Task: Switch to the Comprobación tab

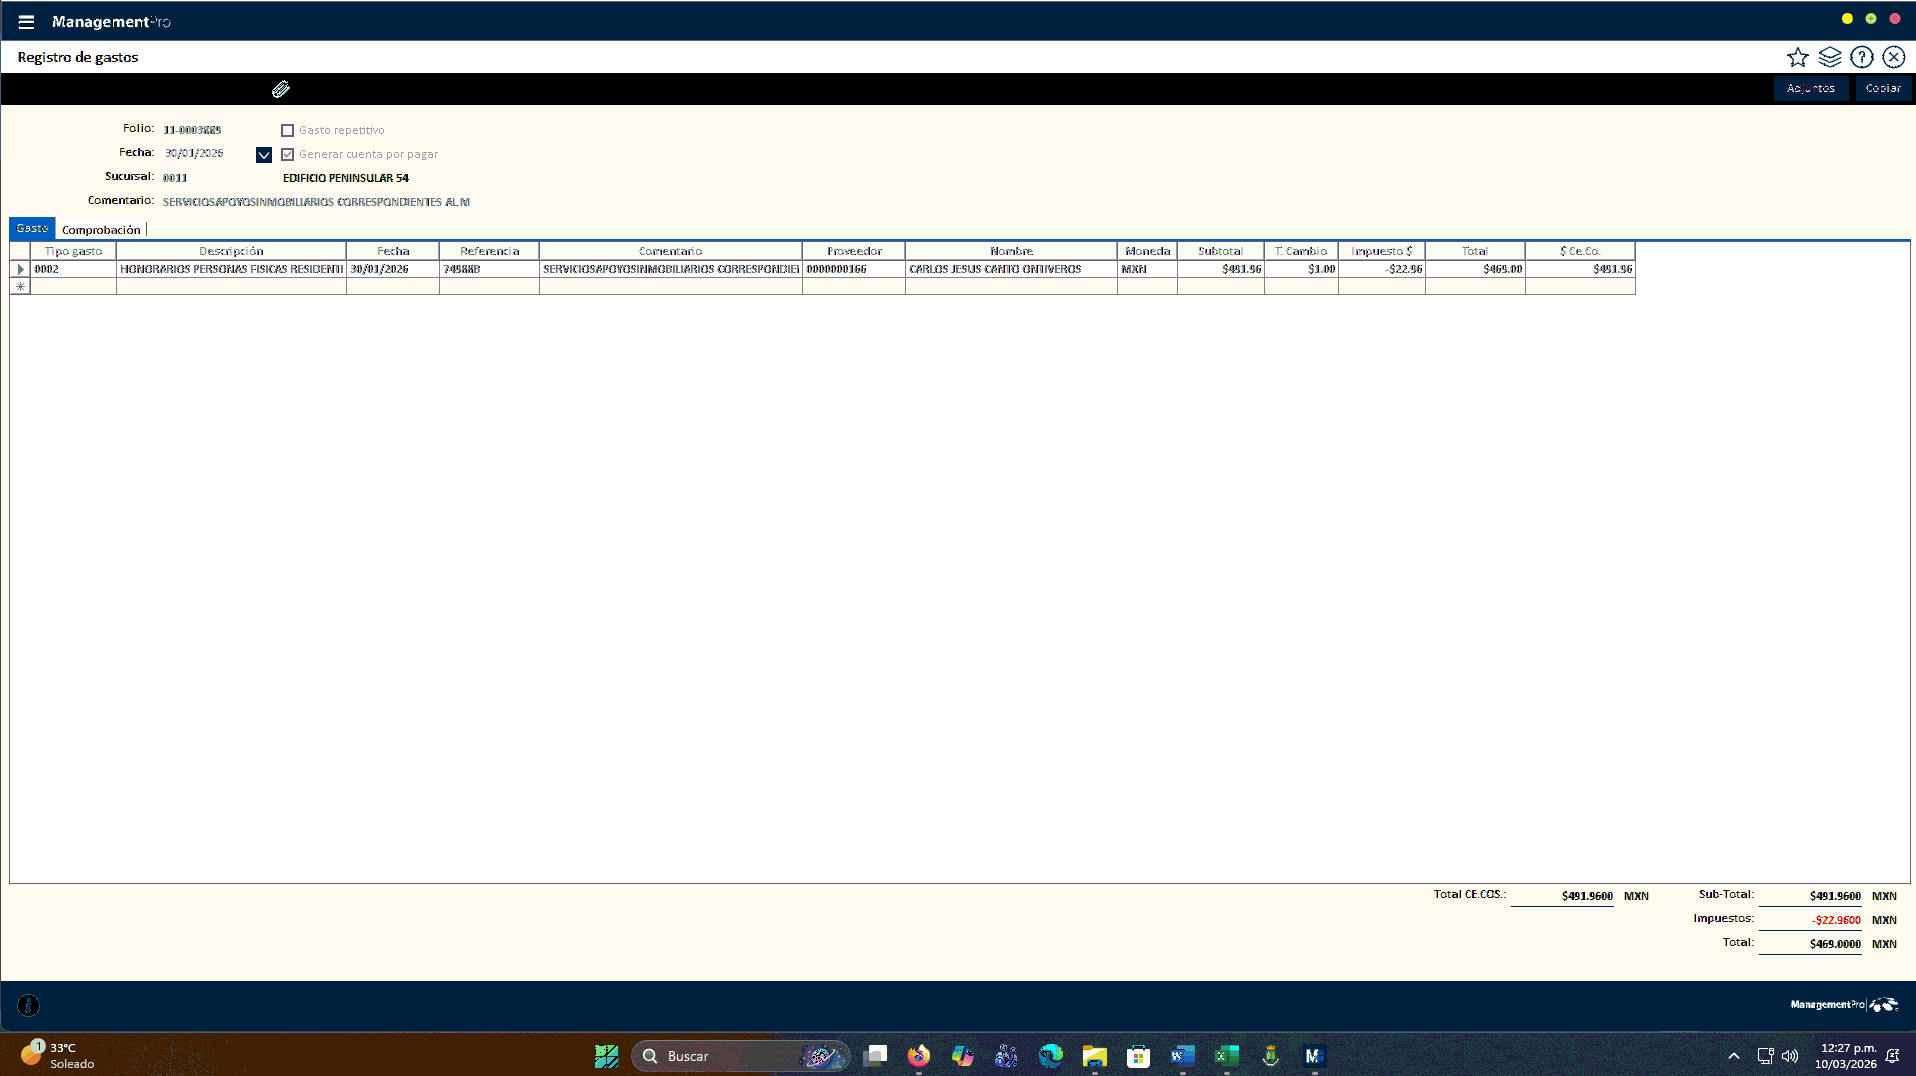Action: click(x=101, y=229)
